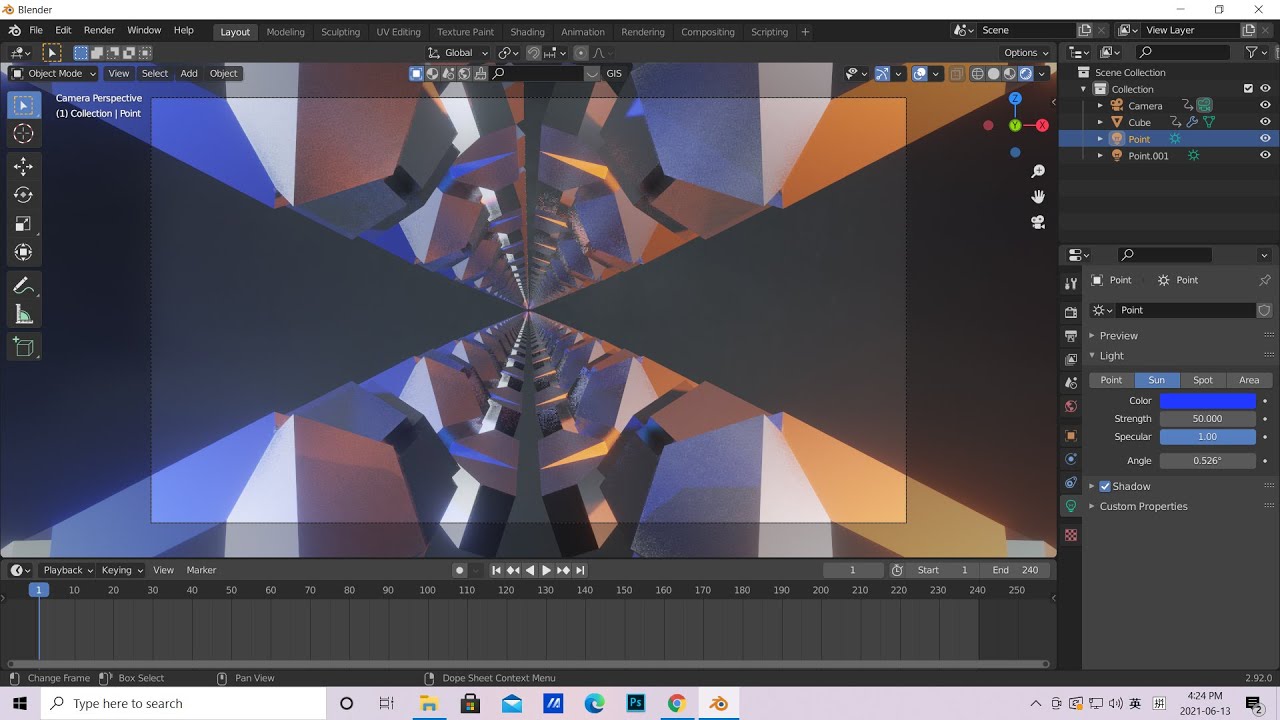Viewport: 1280px width, 720px height.
Task: Set light type to Area
Action: 1249,380
